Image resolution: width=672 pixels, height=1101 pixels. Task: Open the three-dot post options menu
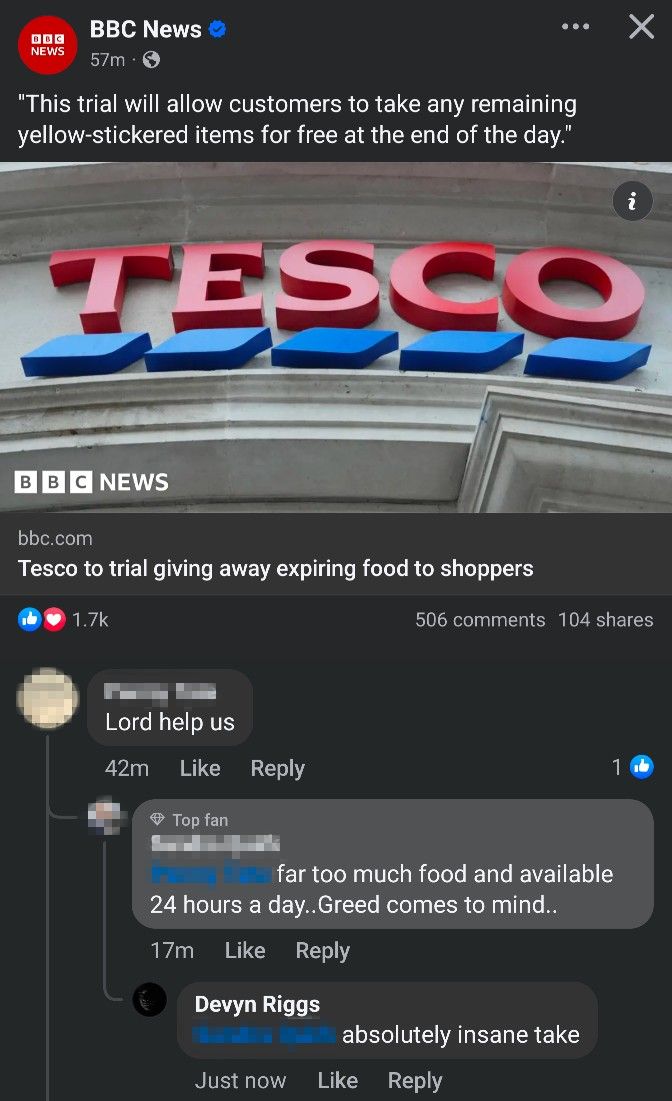coord(575,27)
